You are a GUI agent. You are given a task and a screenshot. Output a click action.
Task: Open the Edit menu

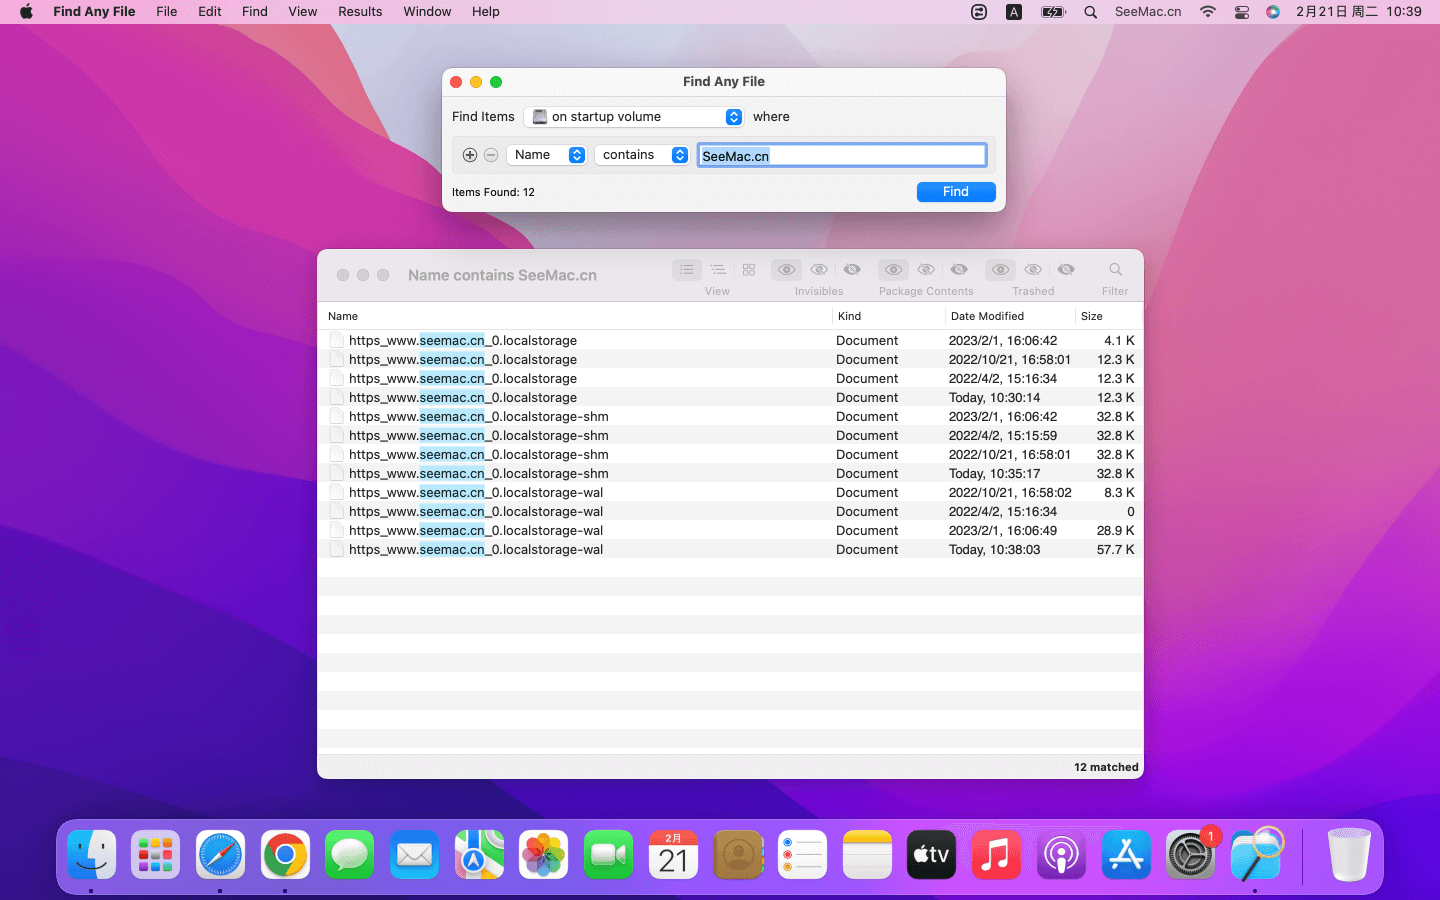tap(210, 12)
